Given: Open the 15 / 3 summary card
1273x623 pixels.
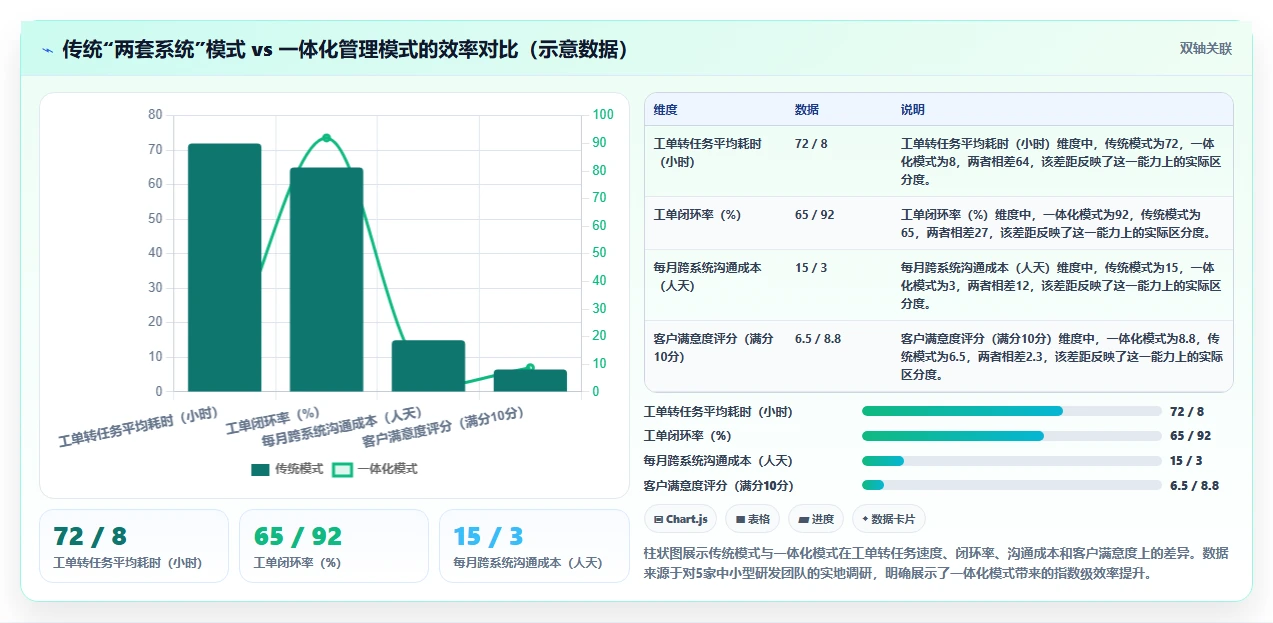Looking at the screenshot, I should click(x=534, y=546).
